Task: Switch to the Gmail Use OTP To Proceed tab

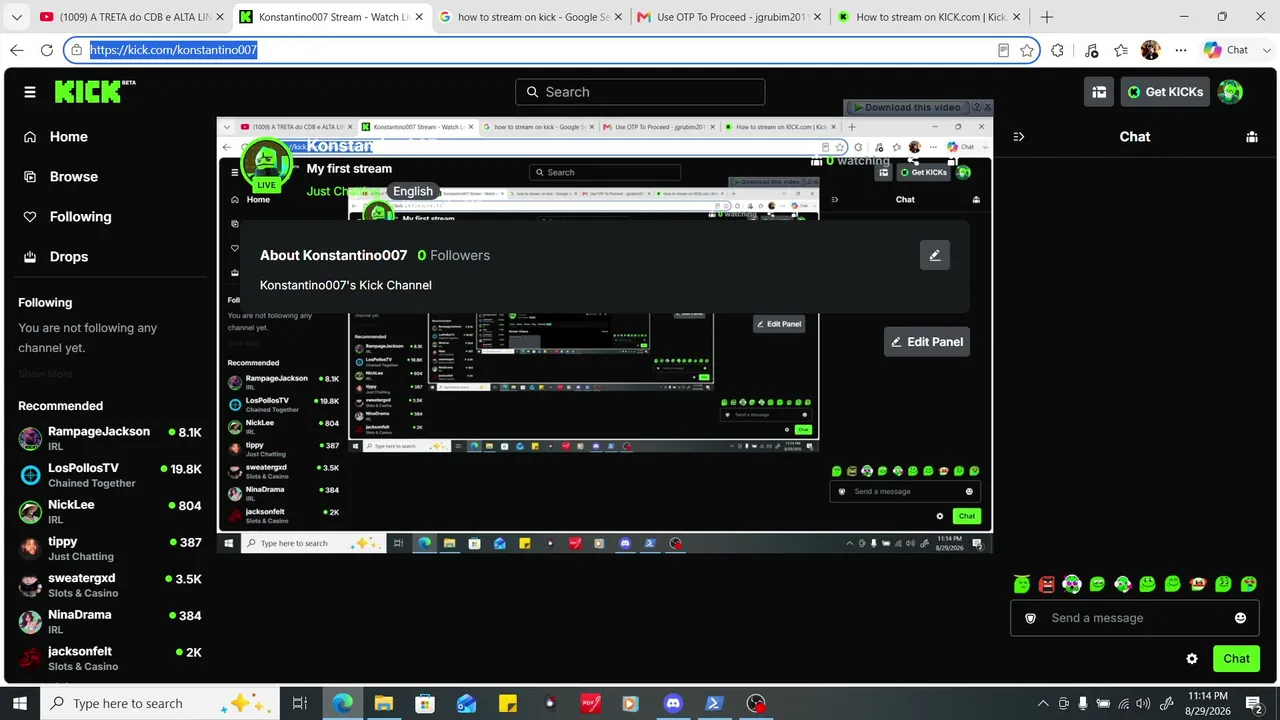Action: 730,17
